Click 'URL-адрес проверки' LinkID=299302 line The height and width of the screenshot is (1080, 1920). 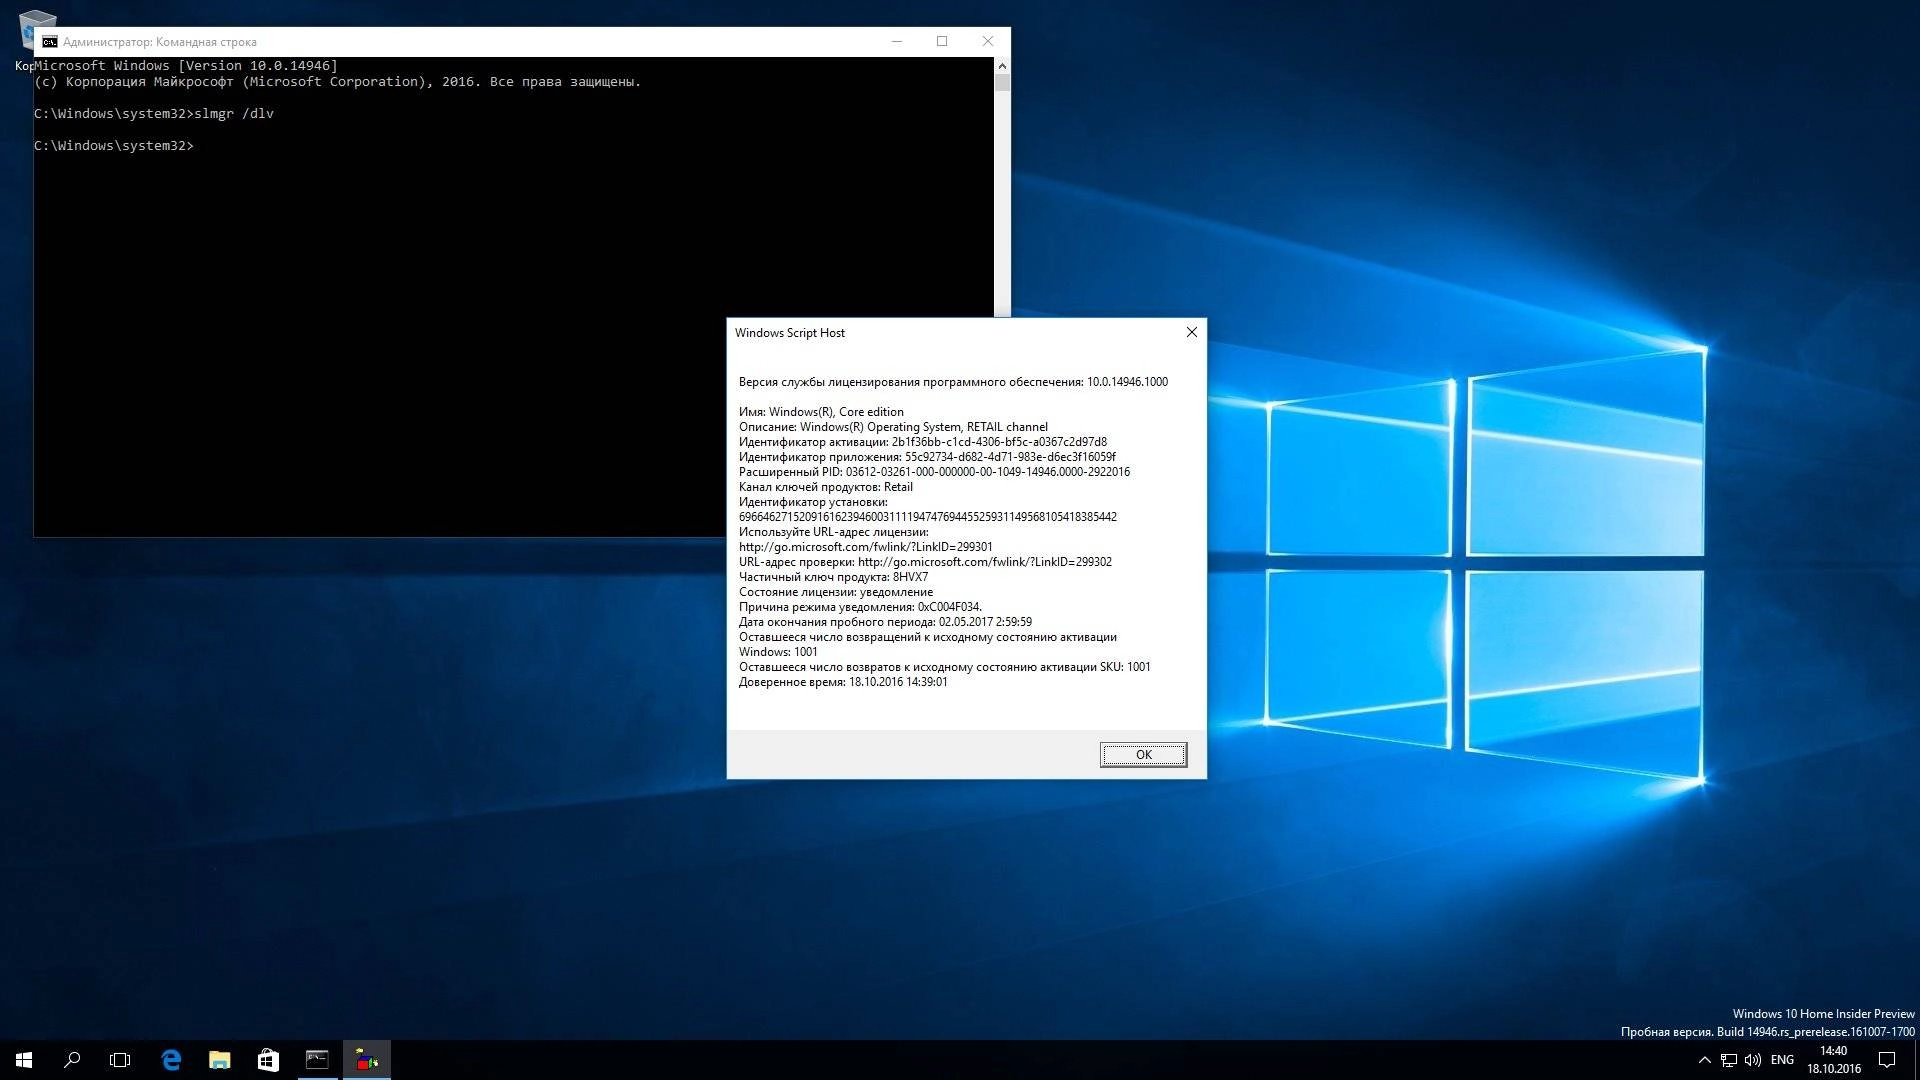[x=925, y=562]
